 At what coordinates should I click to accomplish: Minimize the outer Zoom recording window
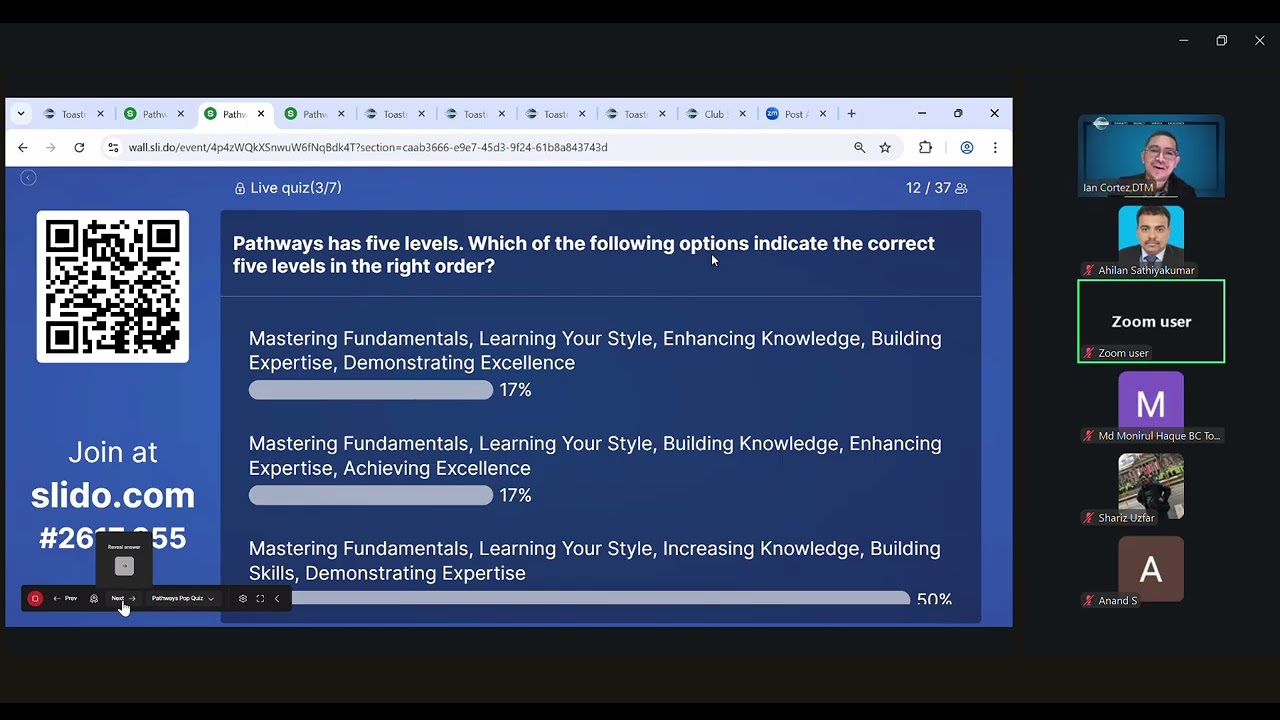click(x=1183, y=40)
